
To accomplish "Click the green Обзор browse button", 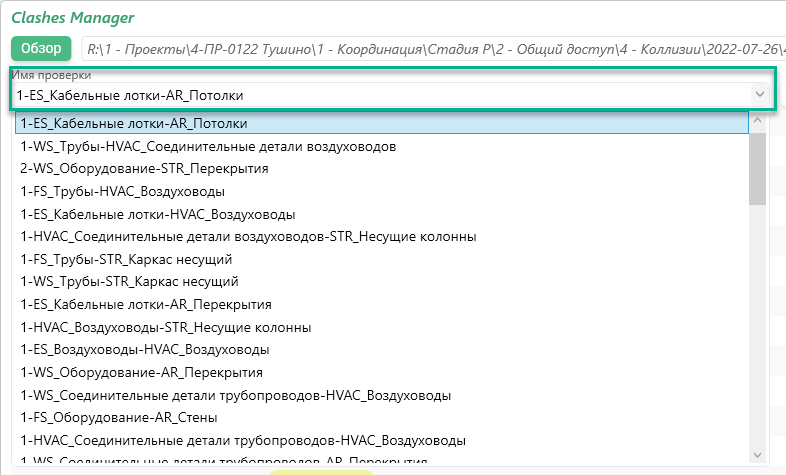I will point(41,49).
